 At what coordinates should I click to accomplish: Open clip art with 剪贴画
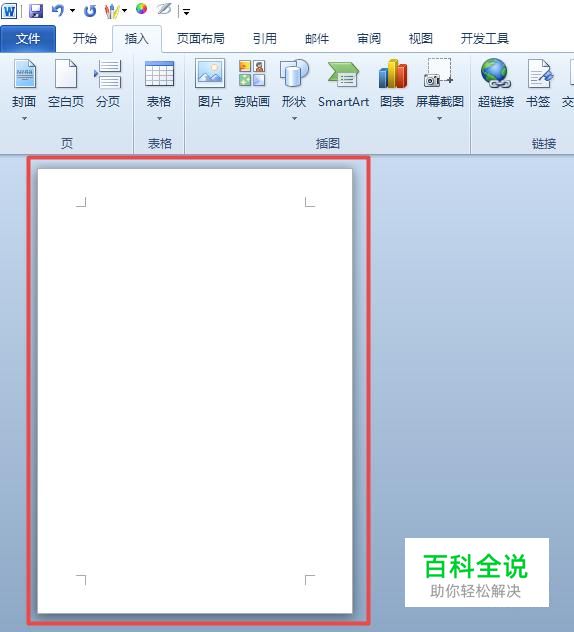pyautogui.click(x=252, y=83)
